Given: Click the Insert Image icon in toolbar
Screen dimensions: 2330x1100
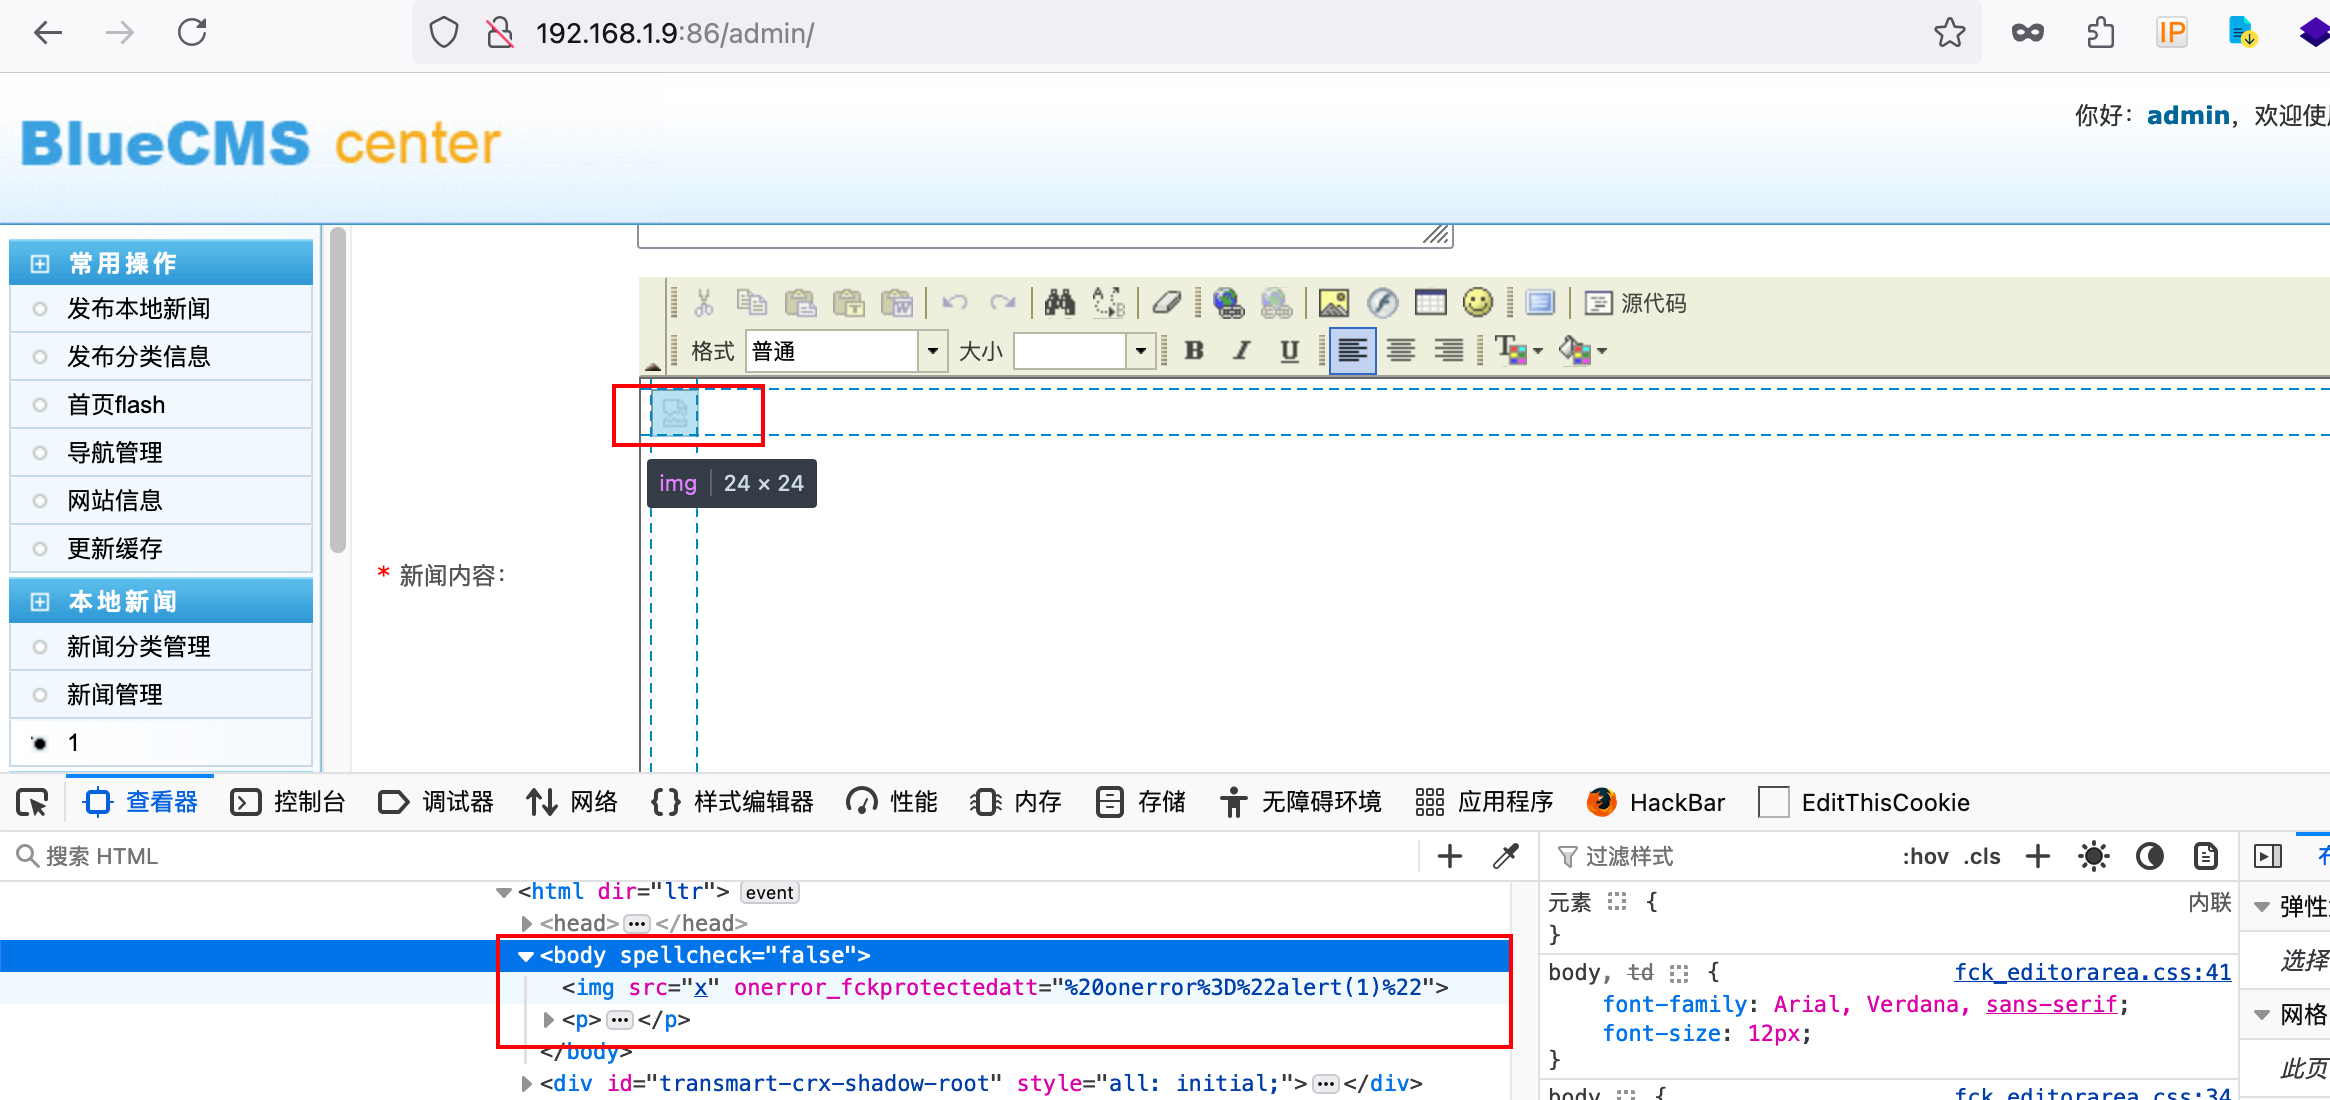Looking at the screenshot, I should coord(1334,302).
